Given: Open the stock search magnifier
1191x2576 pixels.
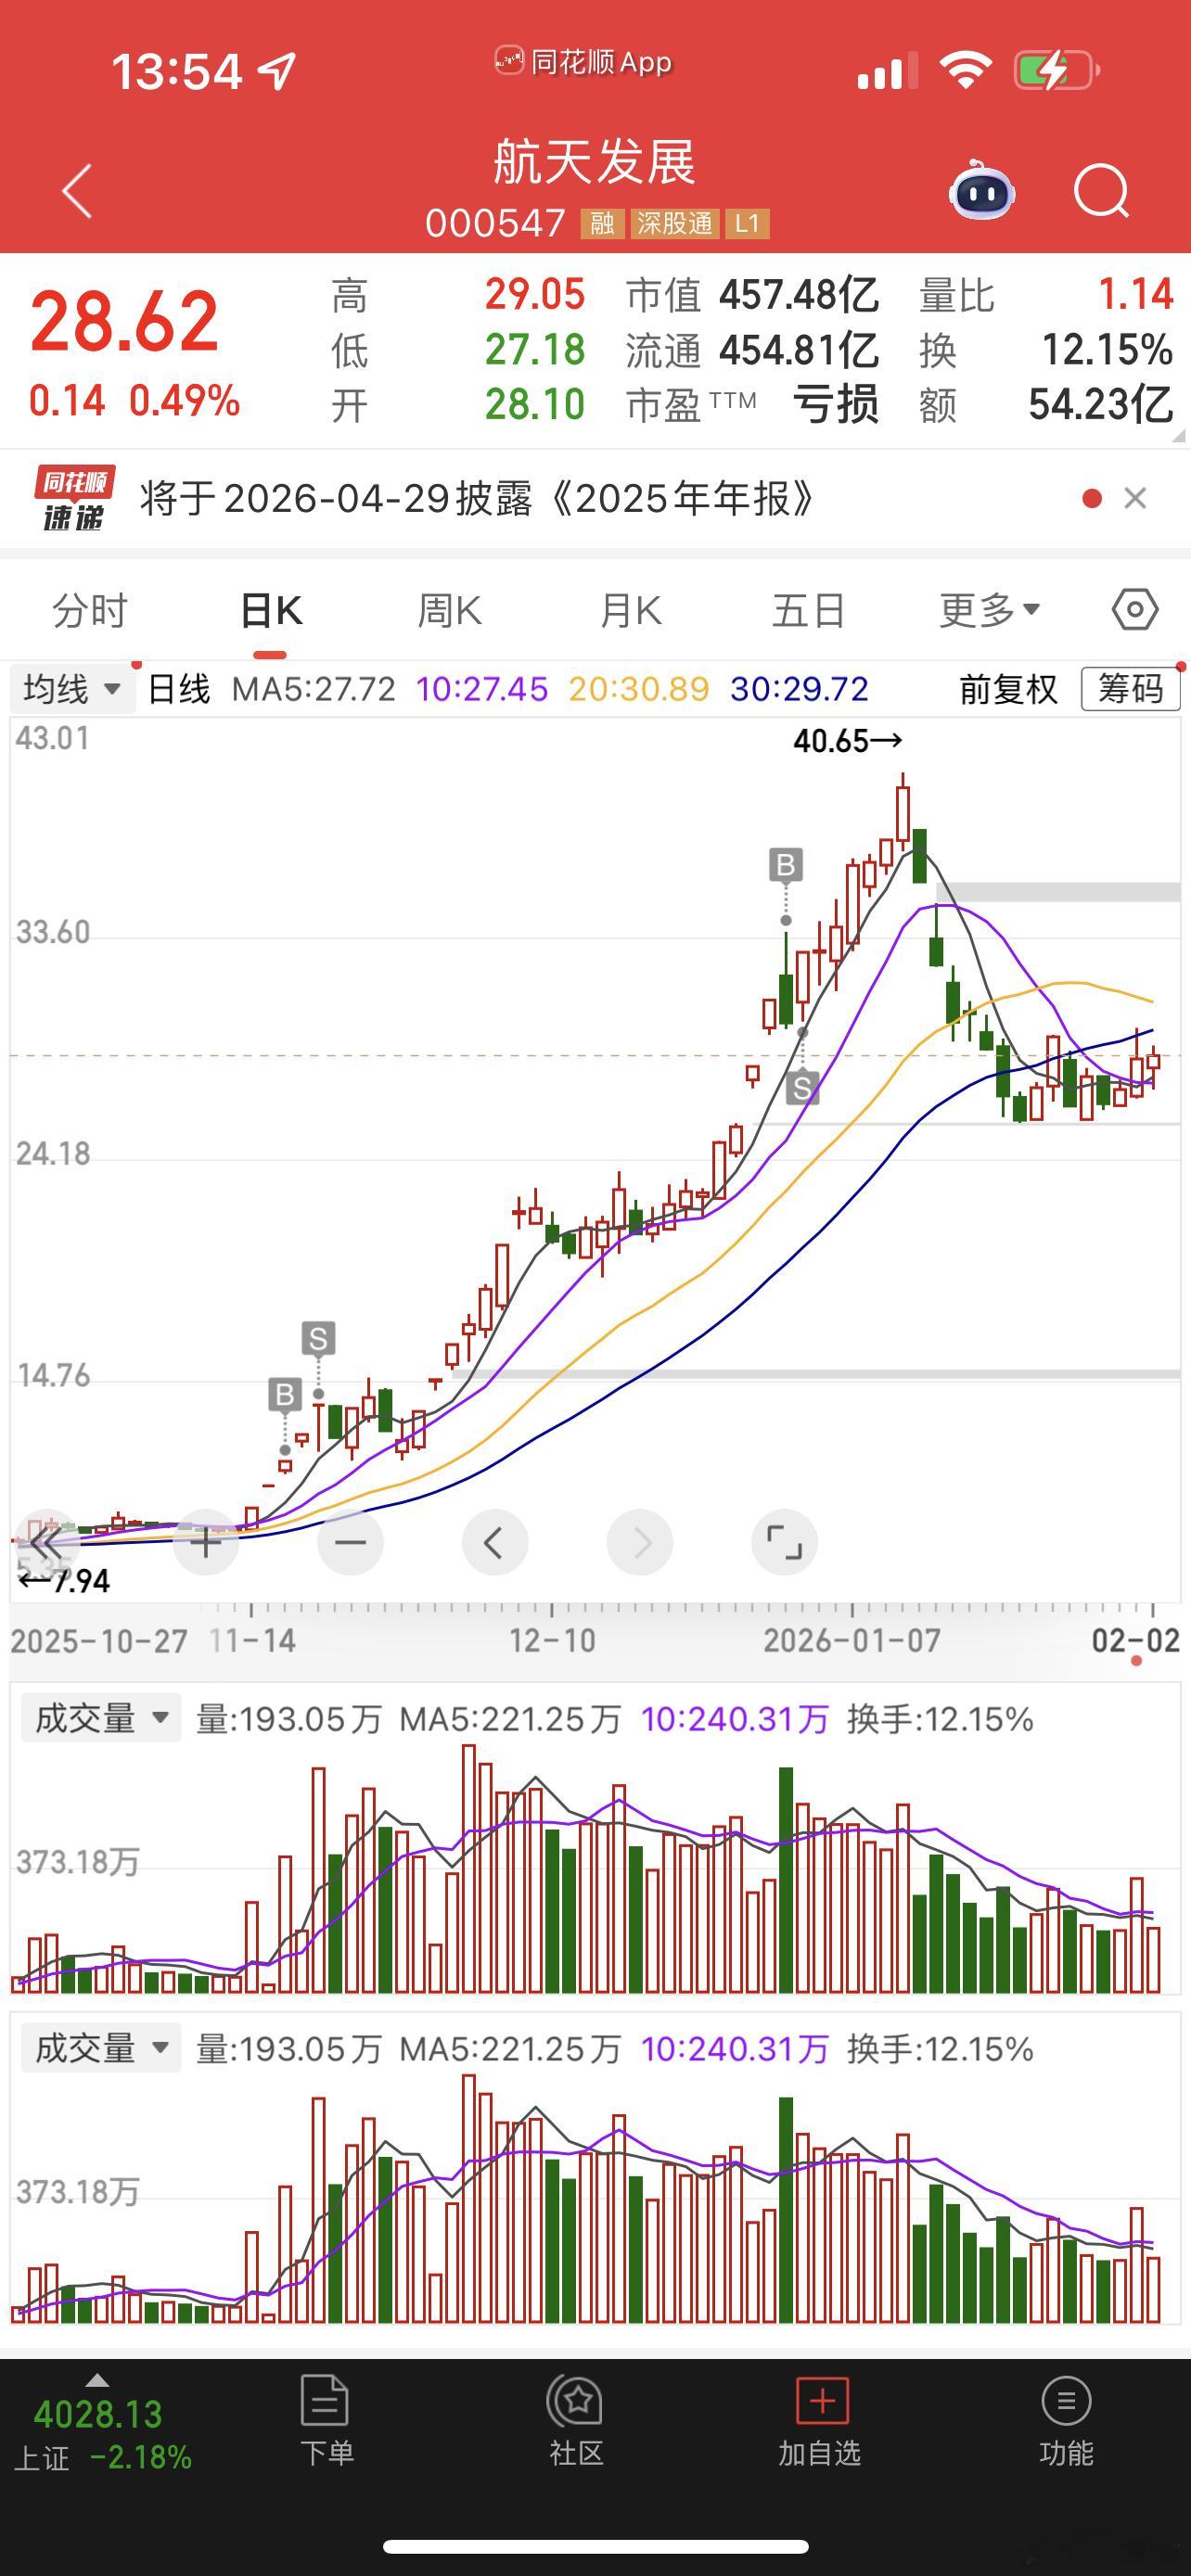Looking at the screenshot, I should (1101, 191).
